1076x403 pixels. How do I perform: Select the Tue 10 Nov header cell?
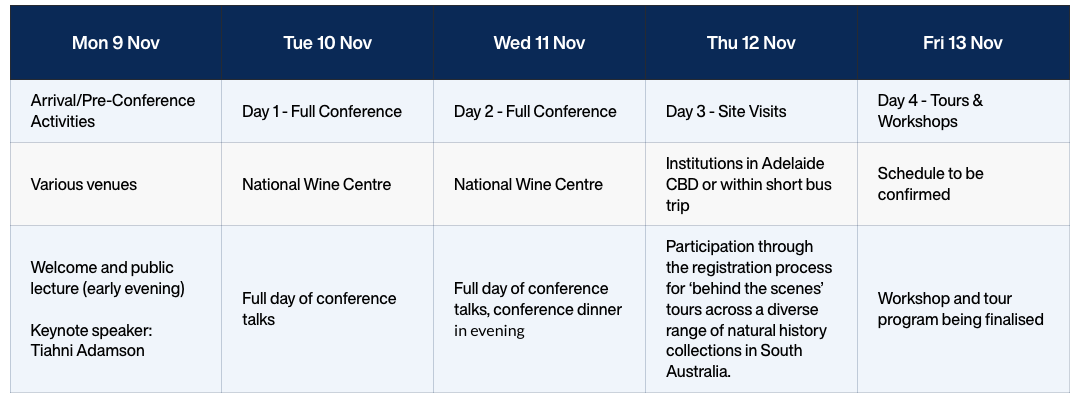[327, 43]
